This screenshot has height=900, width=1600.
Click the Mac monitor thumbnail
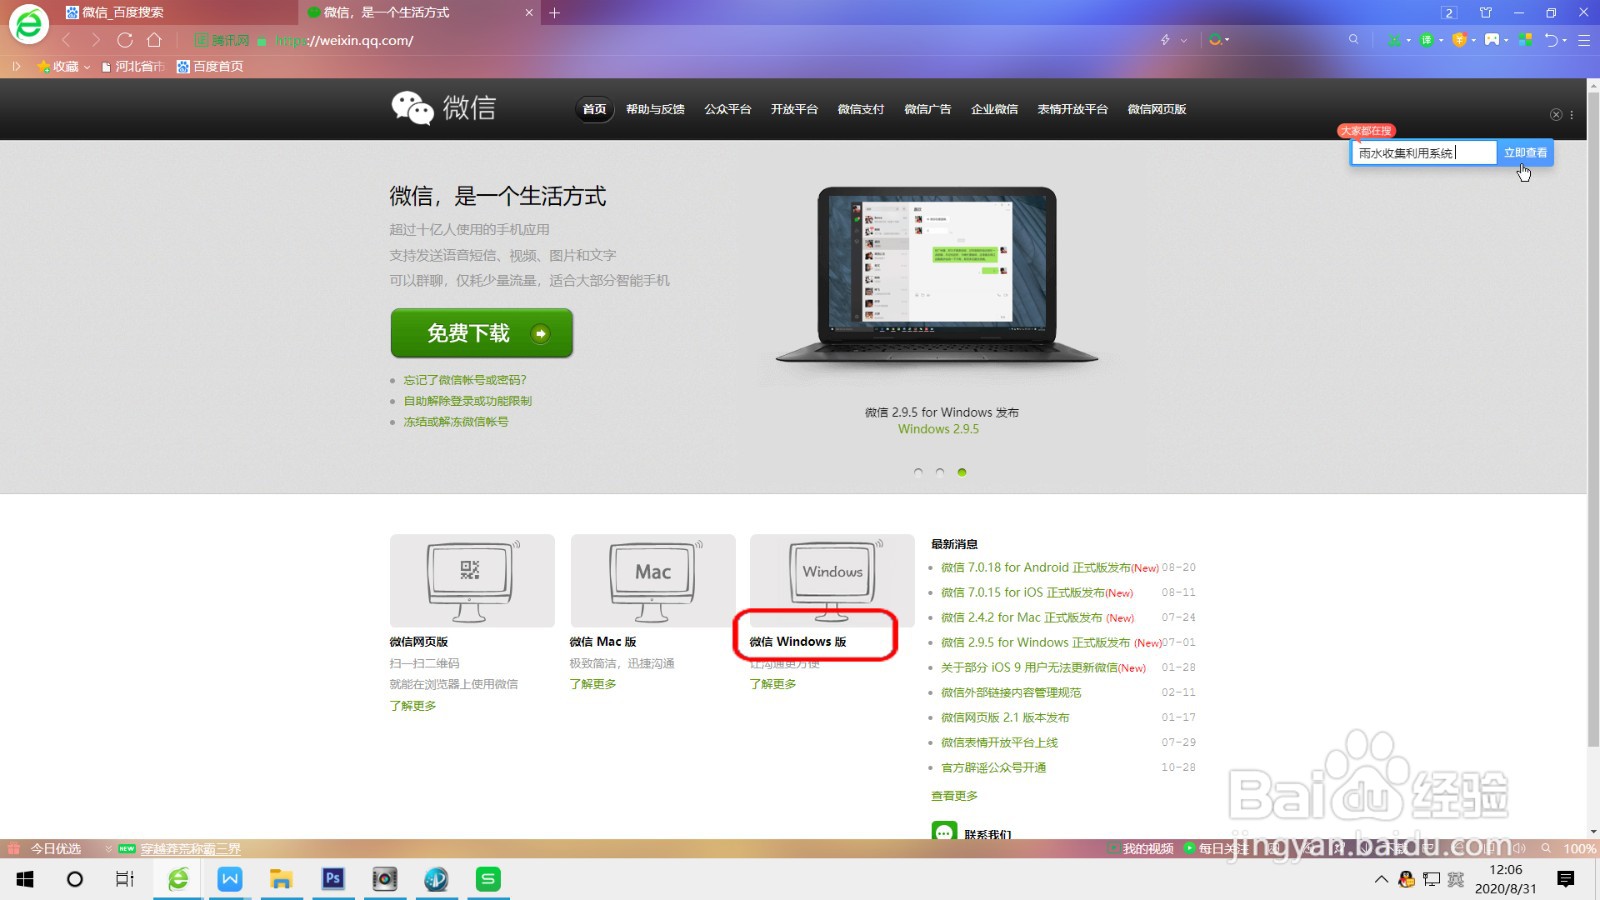coord(653,580)
